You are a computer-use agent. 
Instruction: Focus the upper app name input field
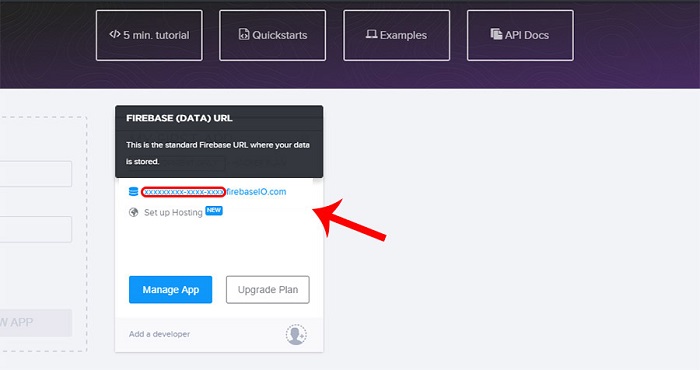pyautogui.click(x=36, y=174)
